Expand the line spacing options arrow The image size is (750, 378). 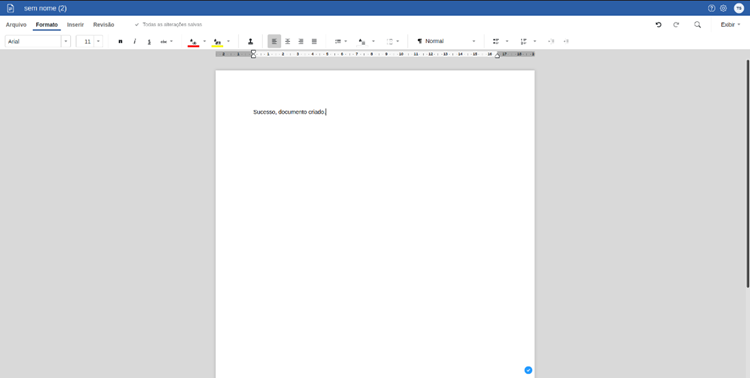346,42
